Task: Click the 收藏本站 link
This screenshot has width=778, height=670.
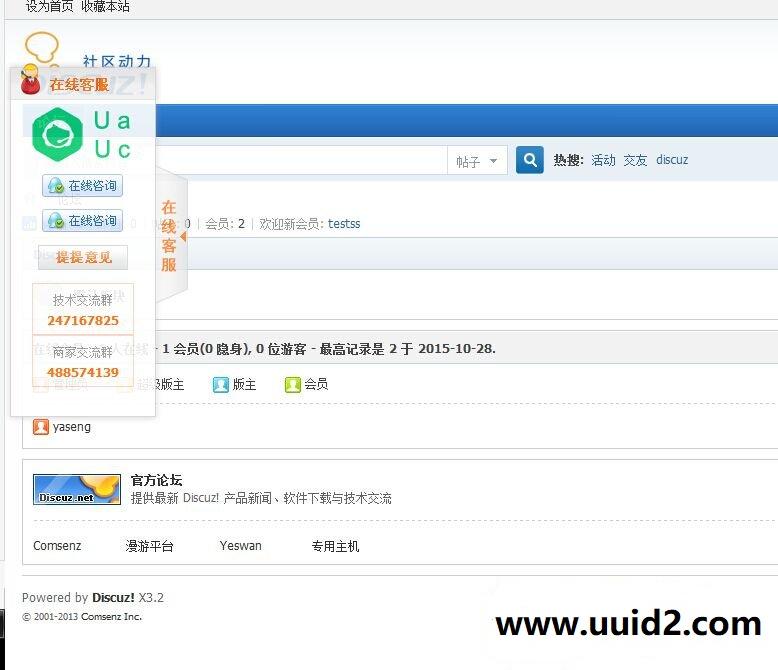Action: [105, 6]
